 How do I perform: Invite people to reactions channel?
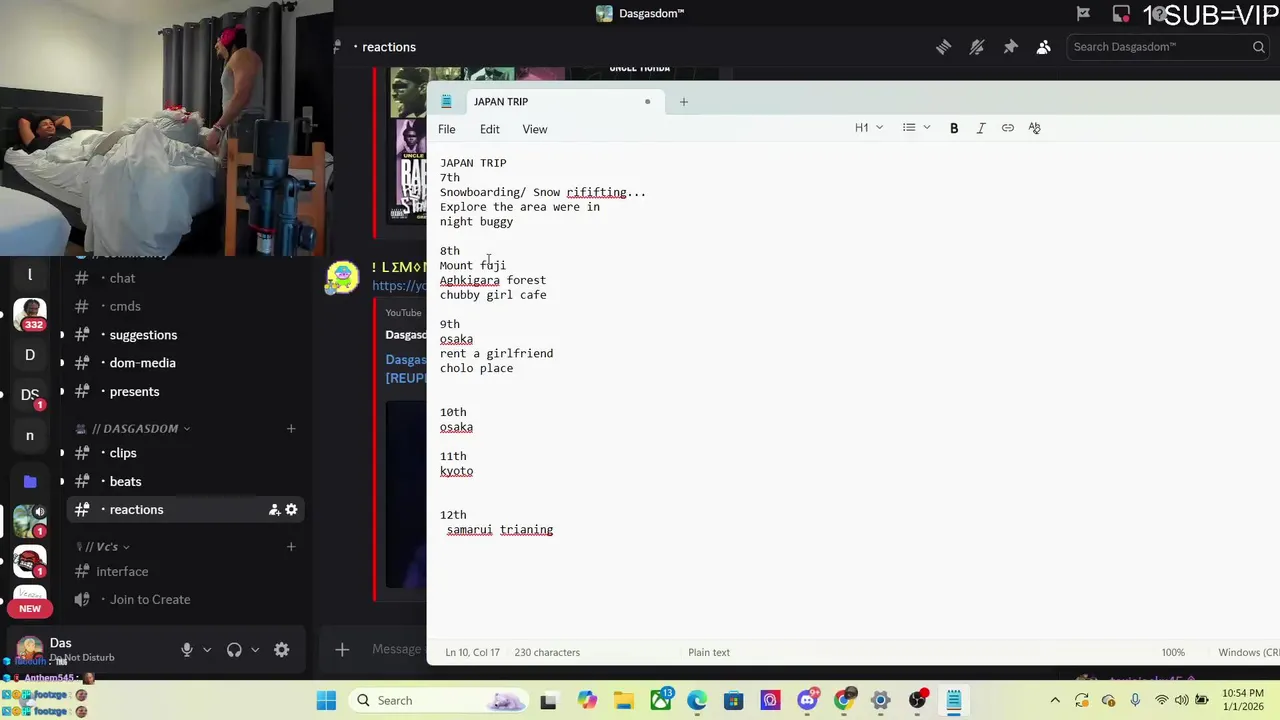274,510
